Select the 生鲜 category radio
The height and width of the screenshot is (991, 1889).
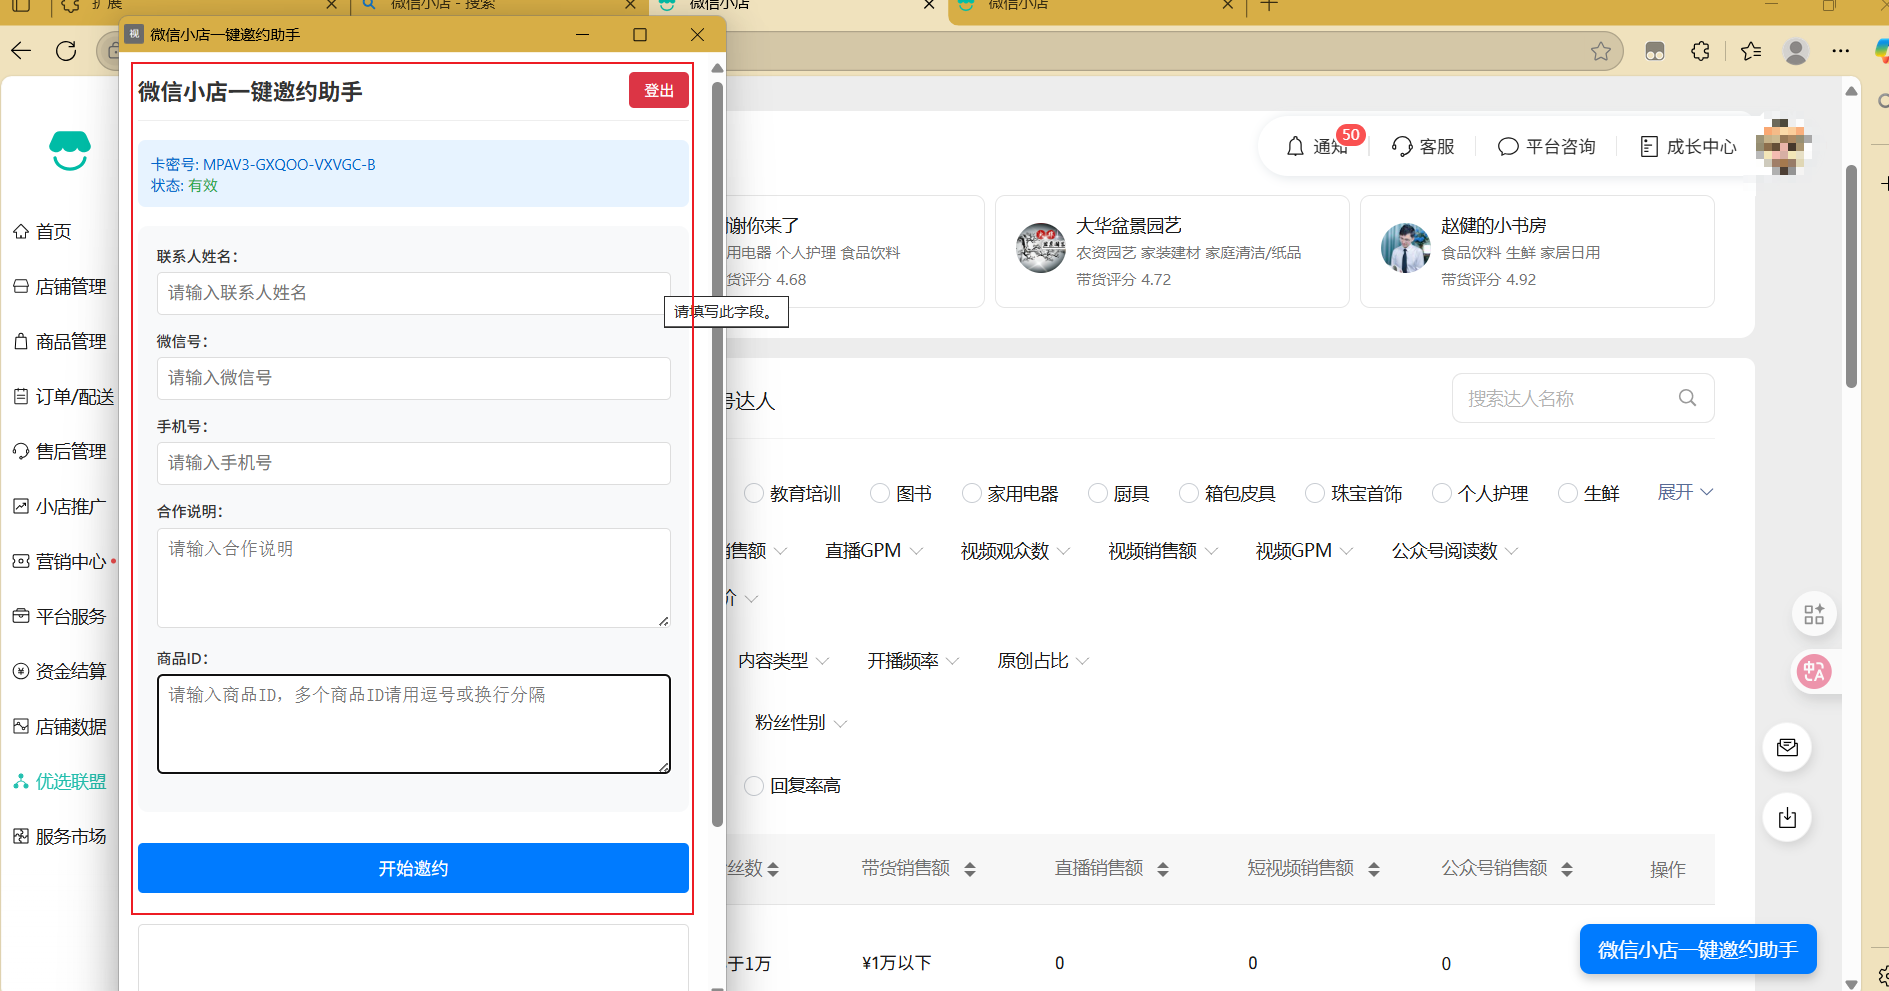(1568, 493)
